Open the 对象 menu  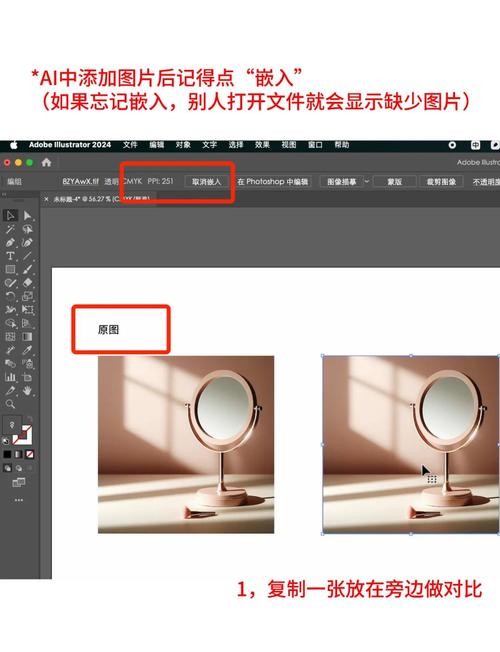183,145
